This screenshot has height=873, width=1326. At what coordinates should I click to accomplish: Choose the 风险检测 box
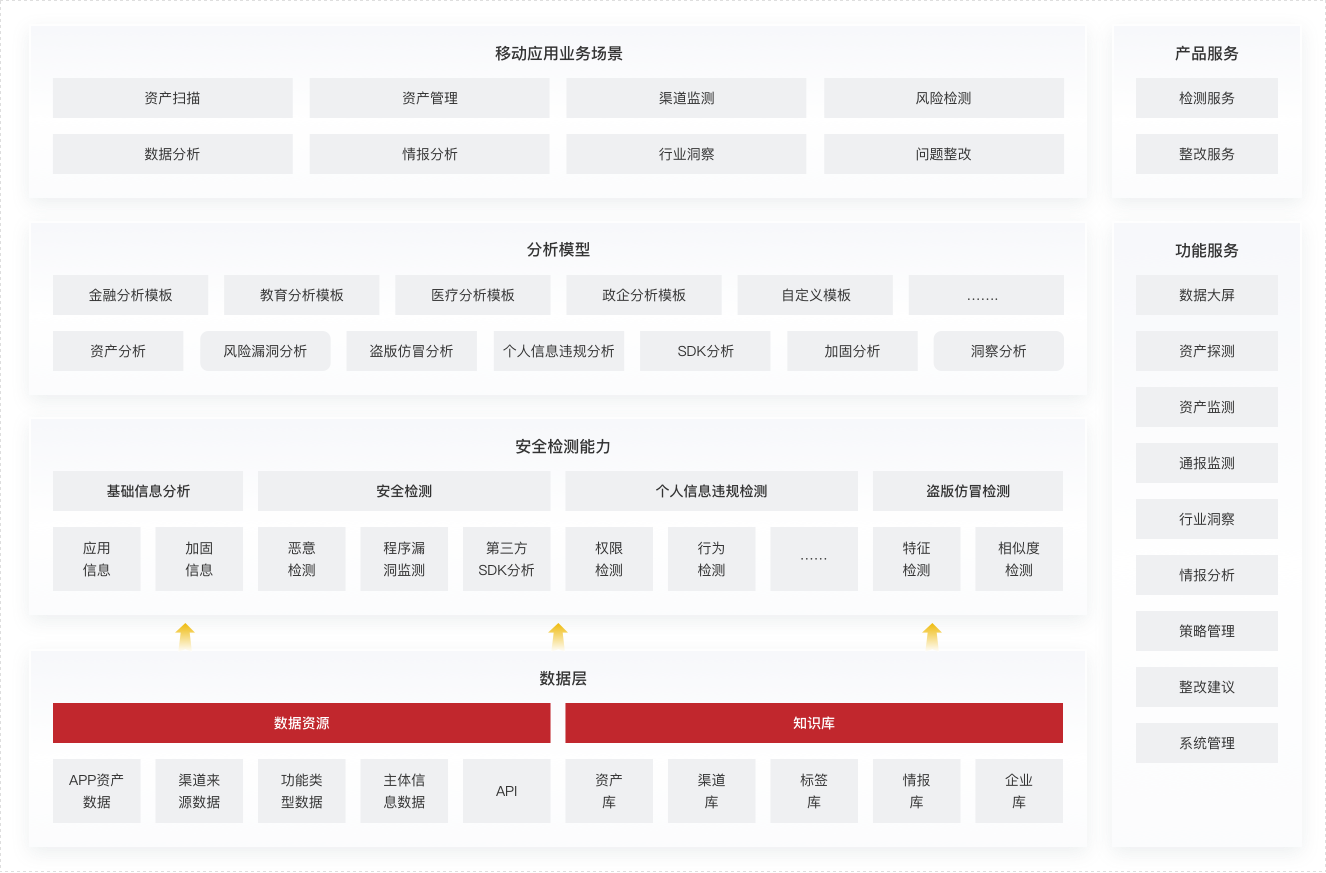[943, 98]
